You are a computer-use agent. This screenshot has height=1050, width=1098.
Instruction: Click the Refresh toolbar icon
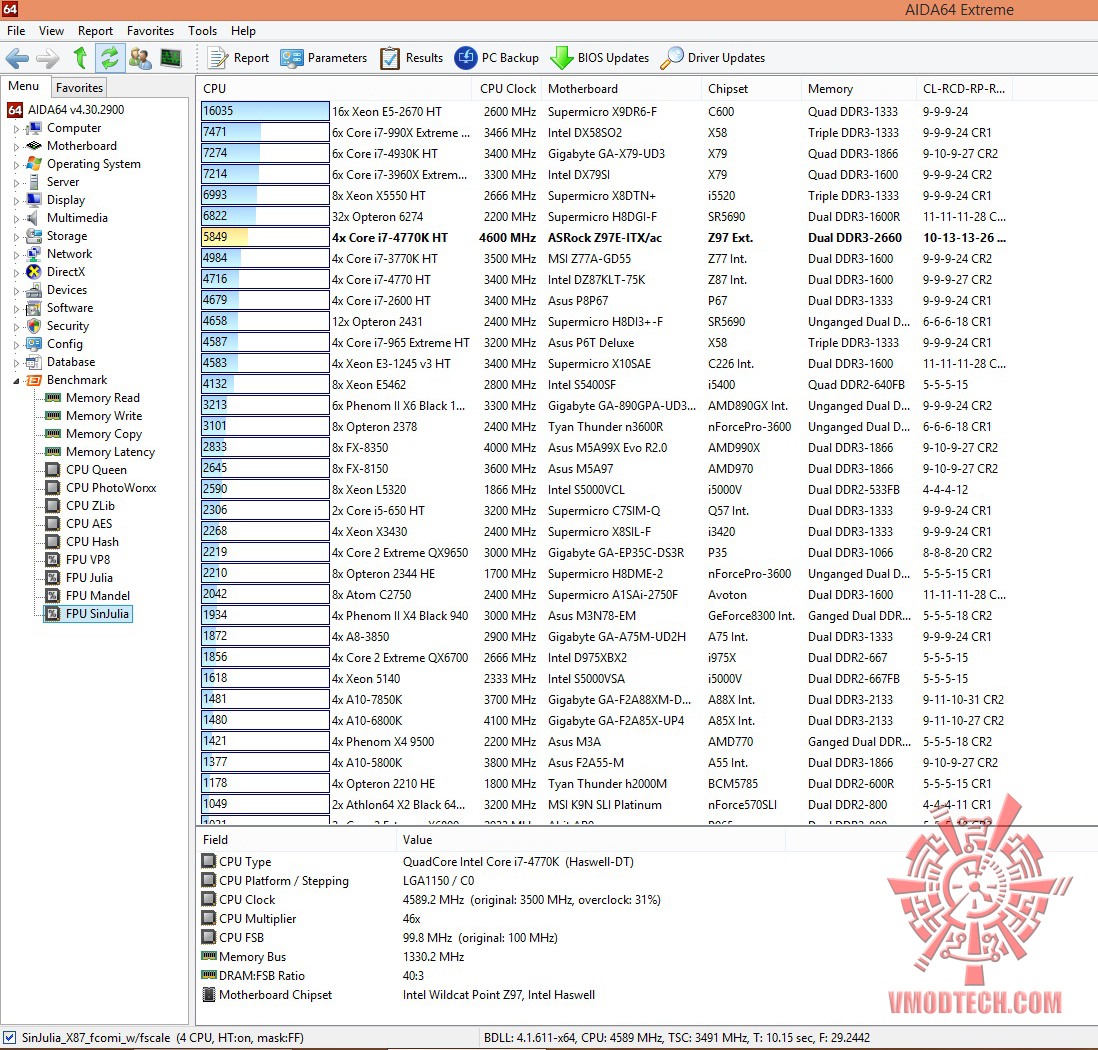click(x=110, y=58)
